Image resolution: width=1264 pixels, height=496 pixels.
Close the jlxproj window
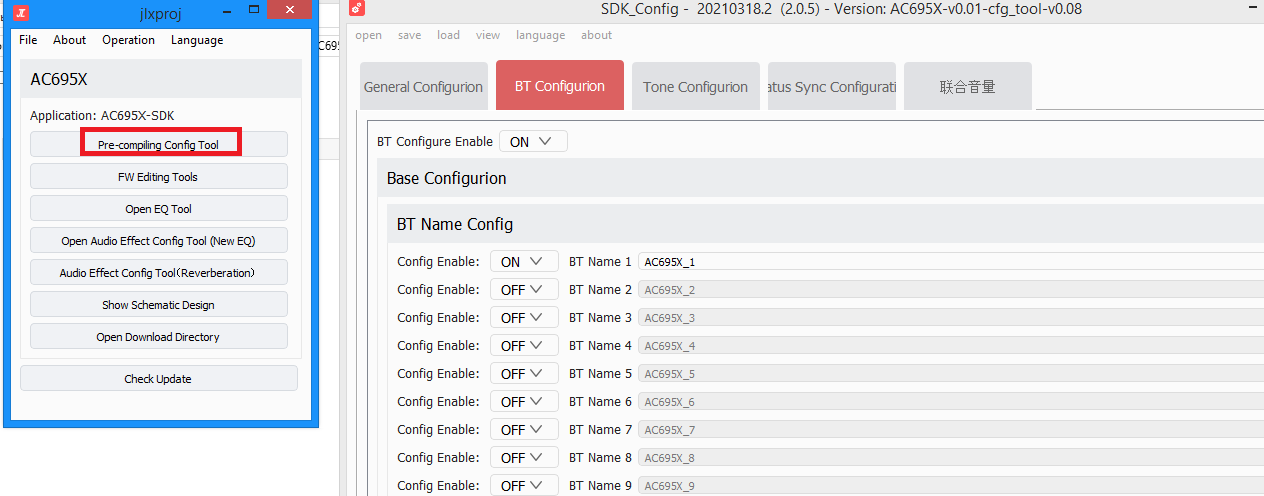(290, 10)
